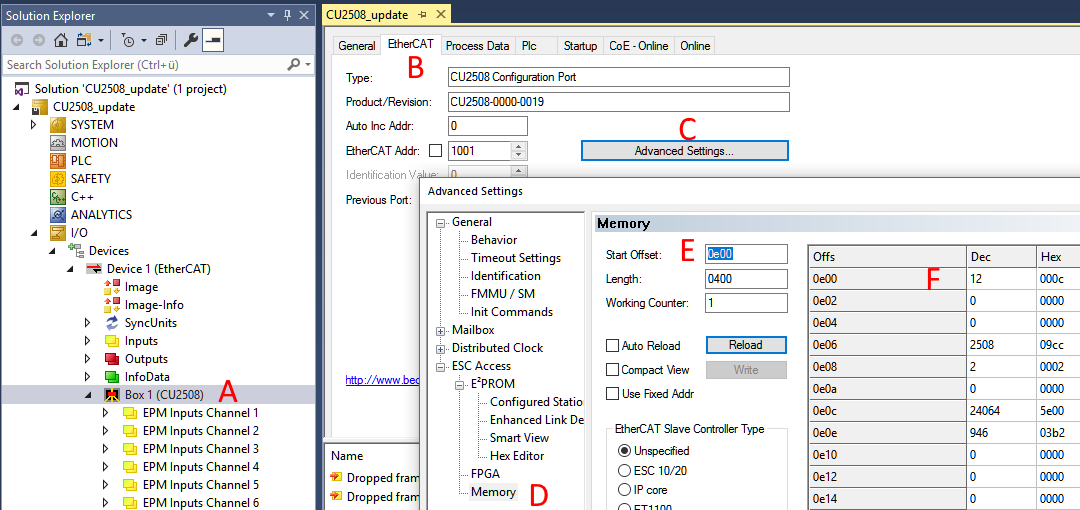Click the Hex value 5e00 cell
Viewport: 1080px width, 510px height.
pos(1058,411)
